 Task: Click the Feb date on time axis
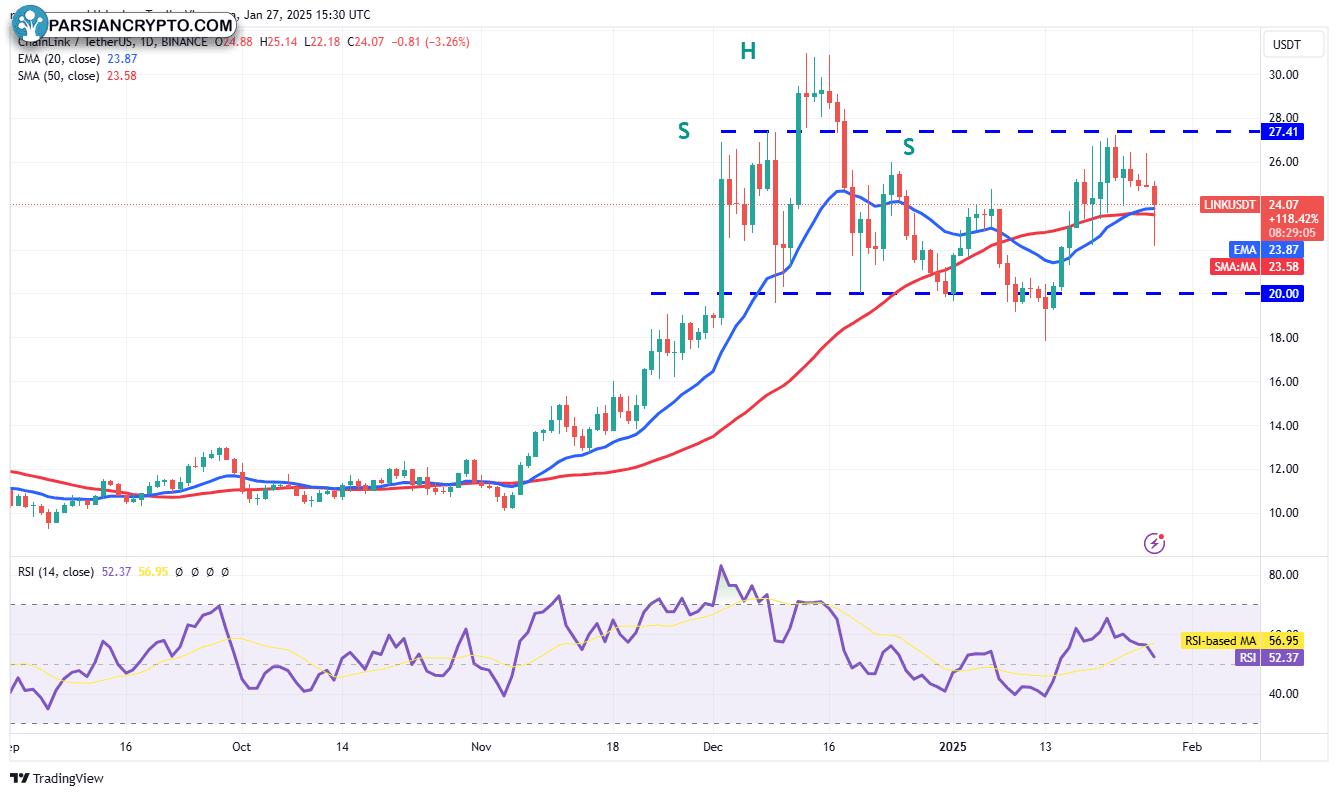[1190, 746]
